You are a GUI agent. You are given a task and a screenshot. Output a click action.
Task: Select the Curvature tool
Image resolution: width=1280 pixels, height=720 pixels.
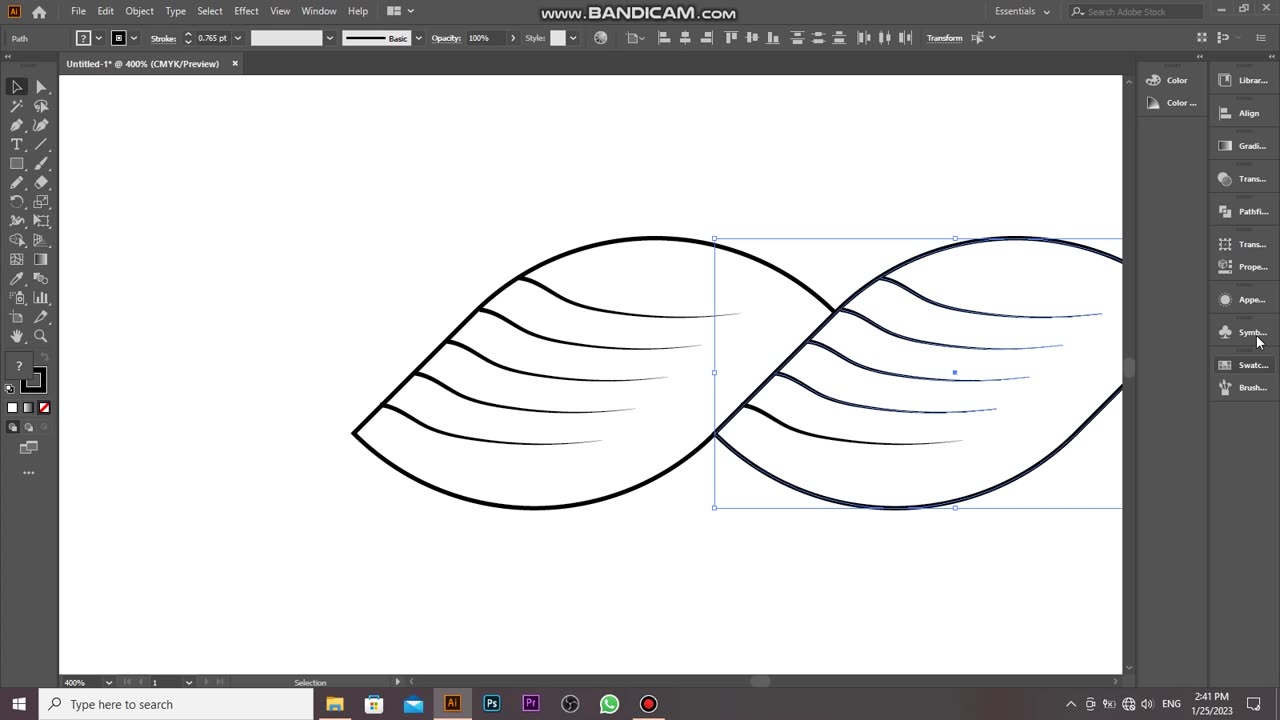pos(41,125)
